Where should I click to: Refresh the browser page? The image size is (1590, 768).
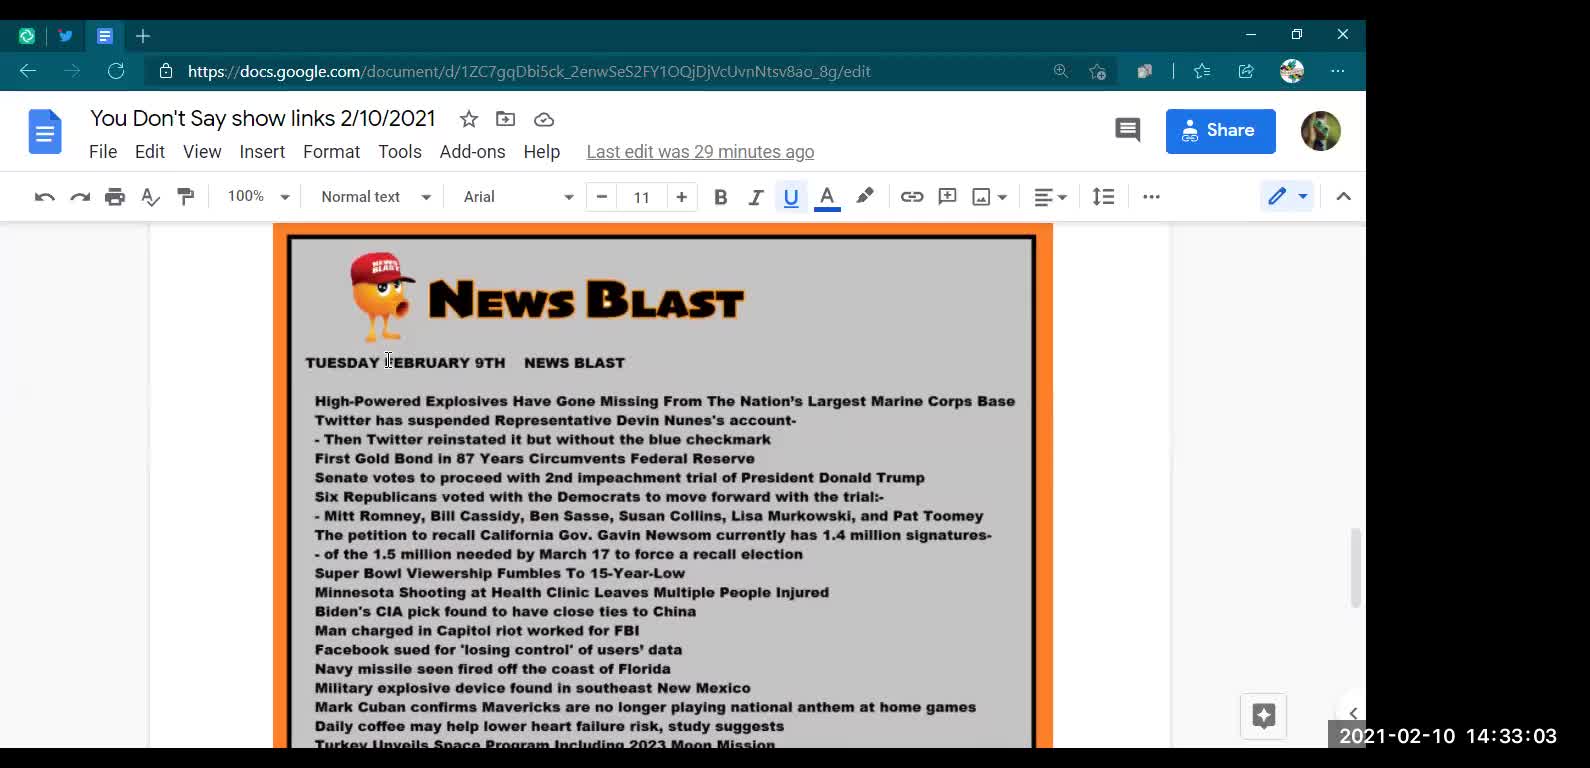(116, 71)
